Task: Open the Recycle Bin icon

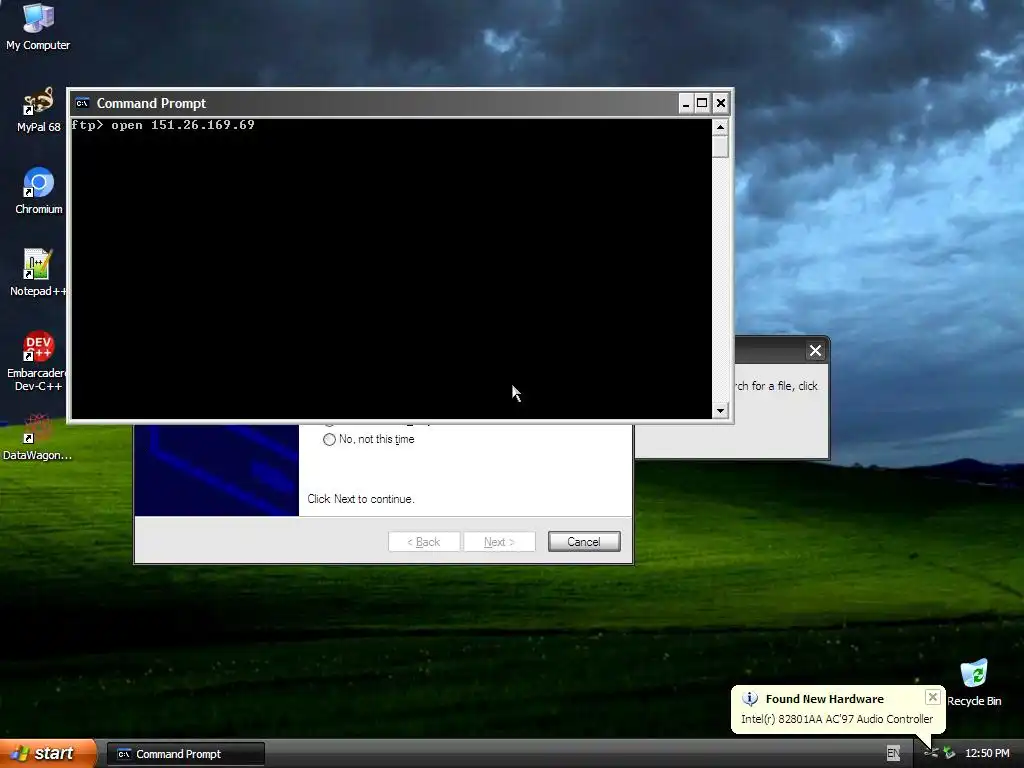Action: tap(974, 683)
